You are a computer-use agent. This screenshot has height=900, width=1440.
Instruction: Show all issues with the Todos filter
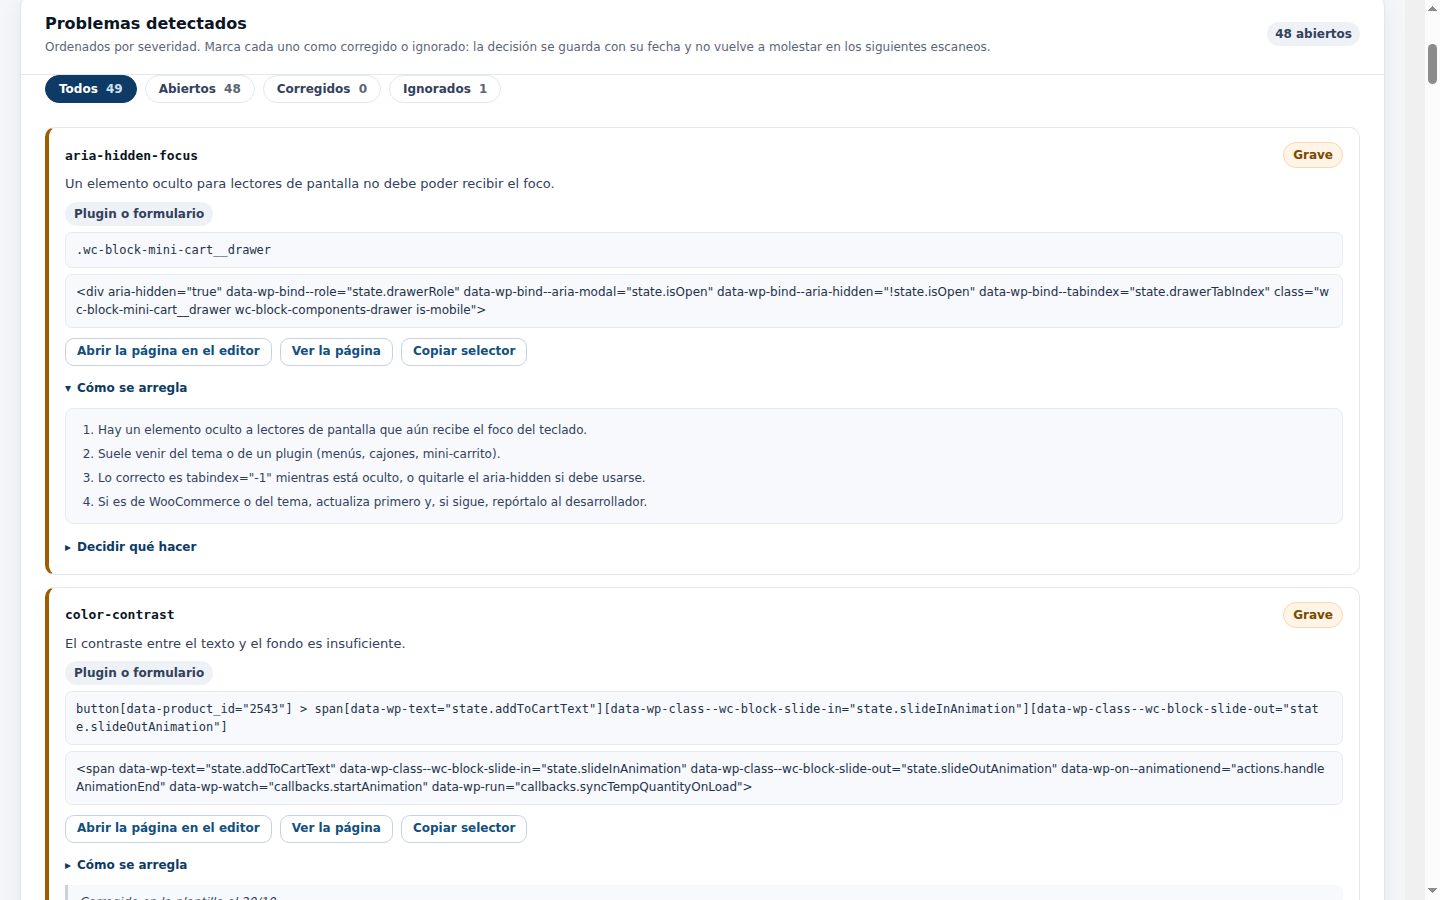pyautogui.click(x=91, y=89)
